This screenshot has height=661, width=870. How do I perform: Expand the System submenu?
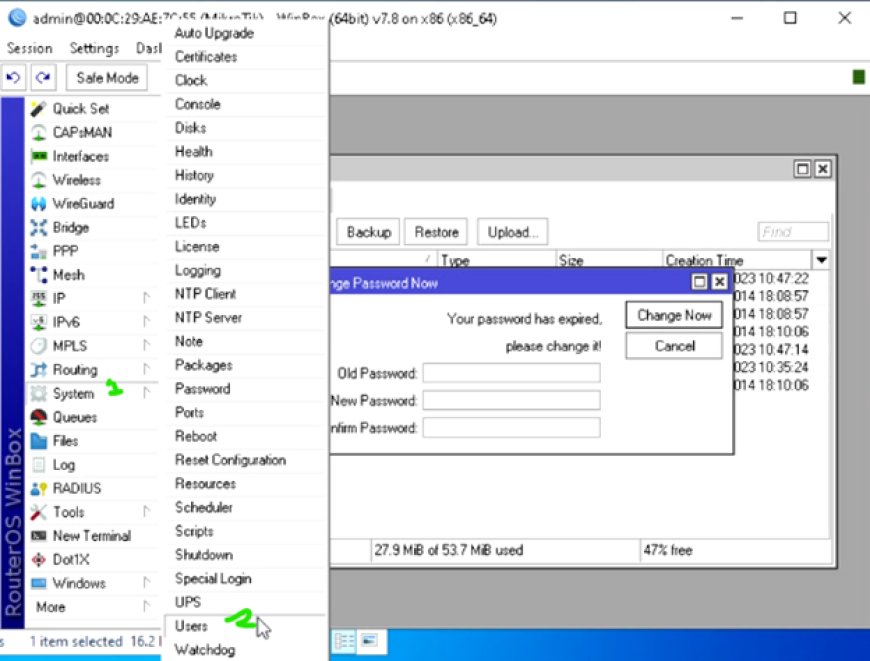click(x=146, y=393)
